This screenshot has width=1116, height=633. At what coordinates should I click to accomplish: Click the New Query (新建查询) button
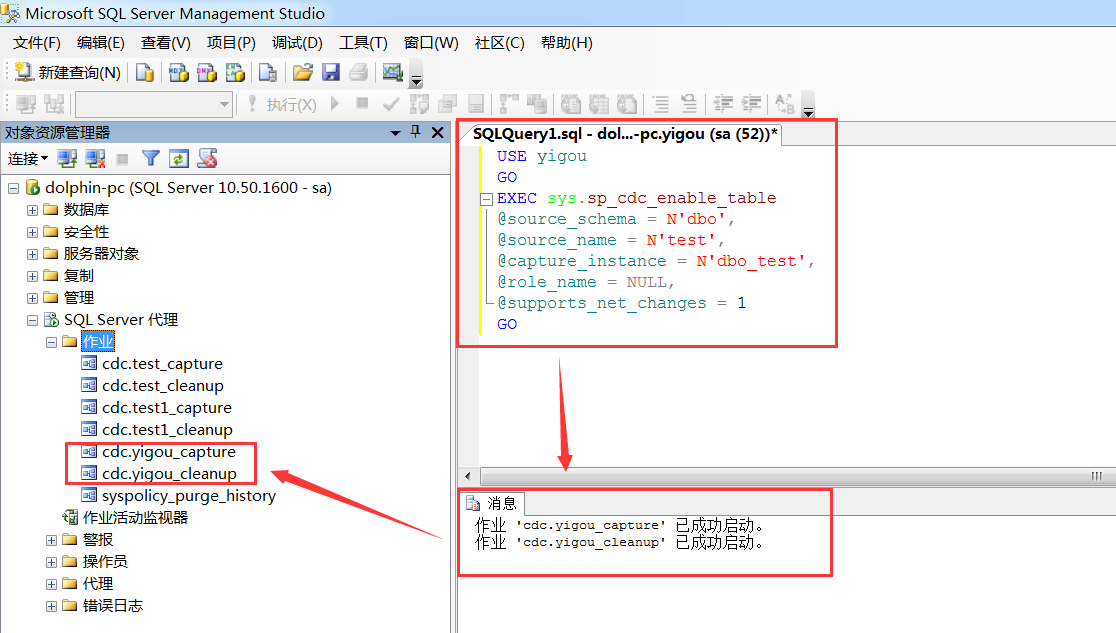point(68,72)
